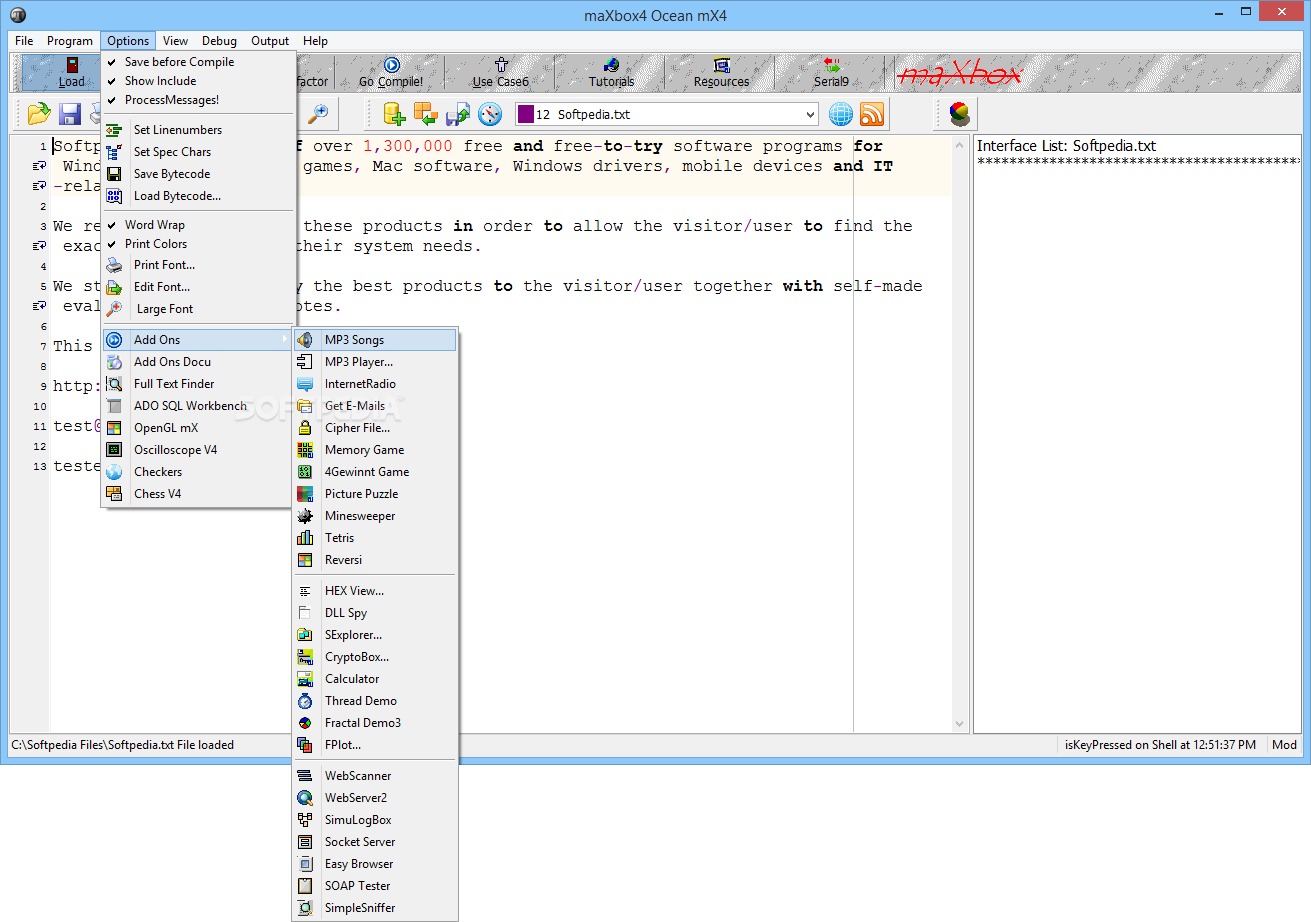Toggle Save before Compile option

click(x=198, y=62)
